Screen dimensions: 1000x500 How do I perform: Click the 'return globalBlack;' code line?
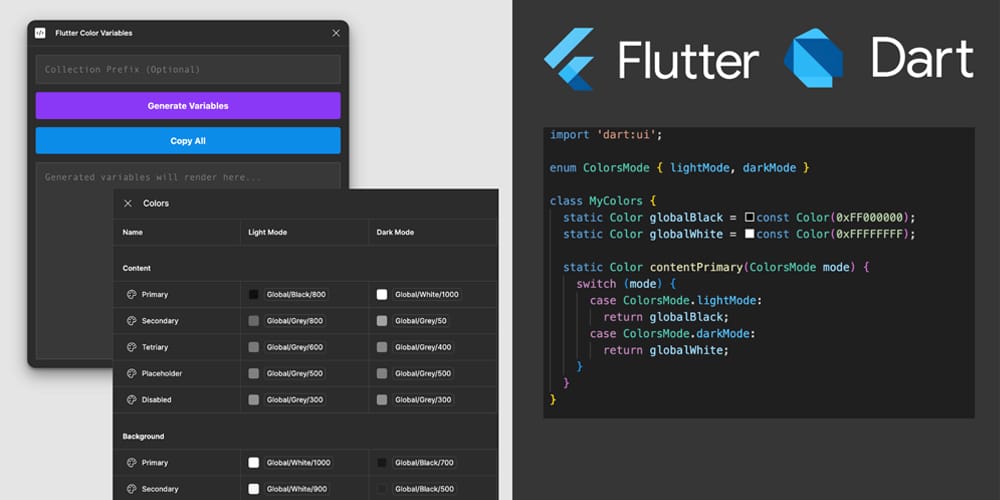click(x=666, y=317)
